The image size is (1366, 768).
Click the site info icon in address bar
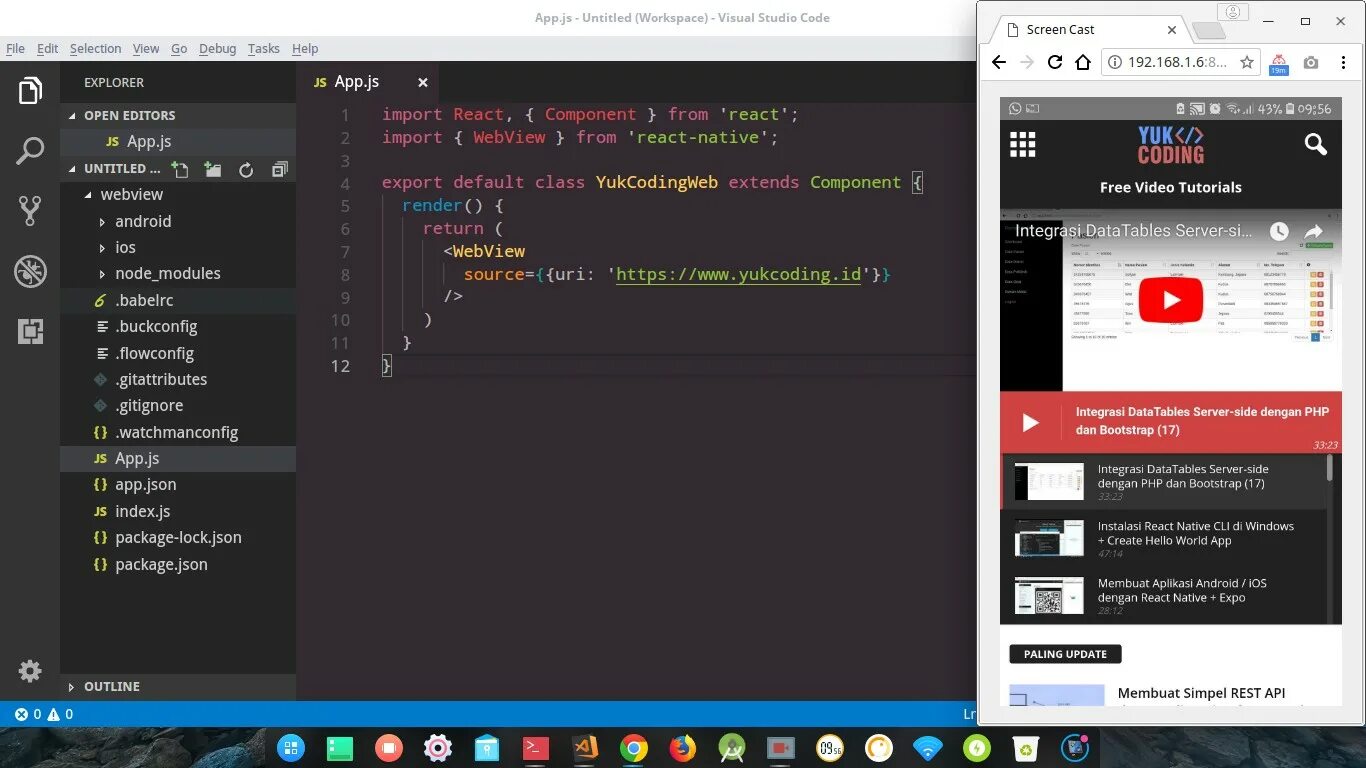[x=1115, y=62]
